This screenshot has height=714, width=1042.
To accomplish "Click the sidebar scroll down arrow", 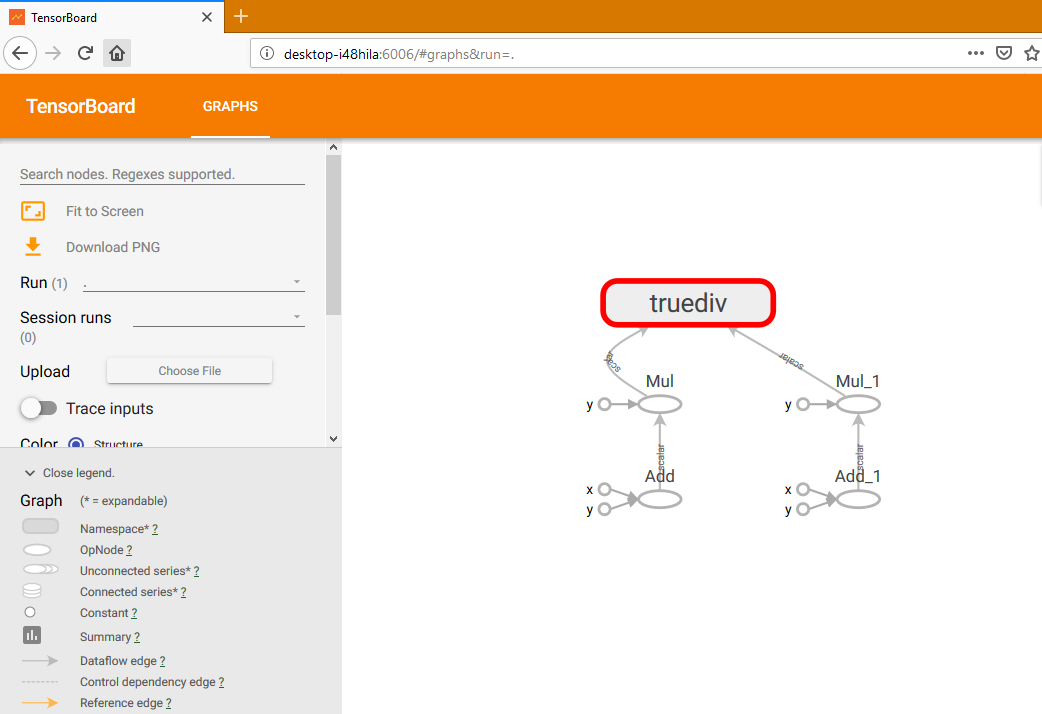I will click(x=334, y=439).
